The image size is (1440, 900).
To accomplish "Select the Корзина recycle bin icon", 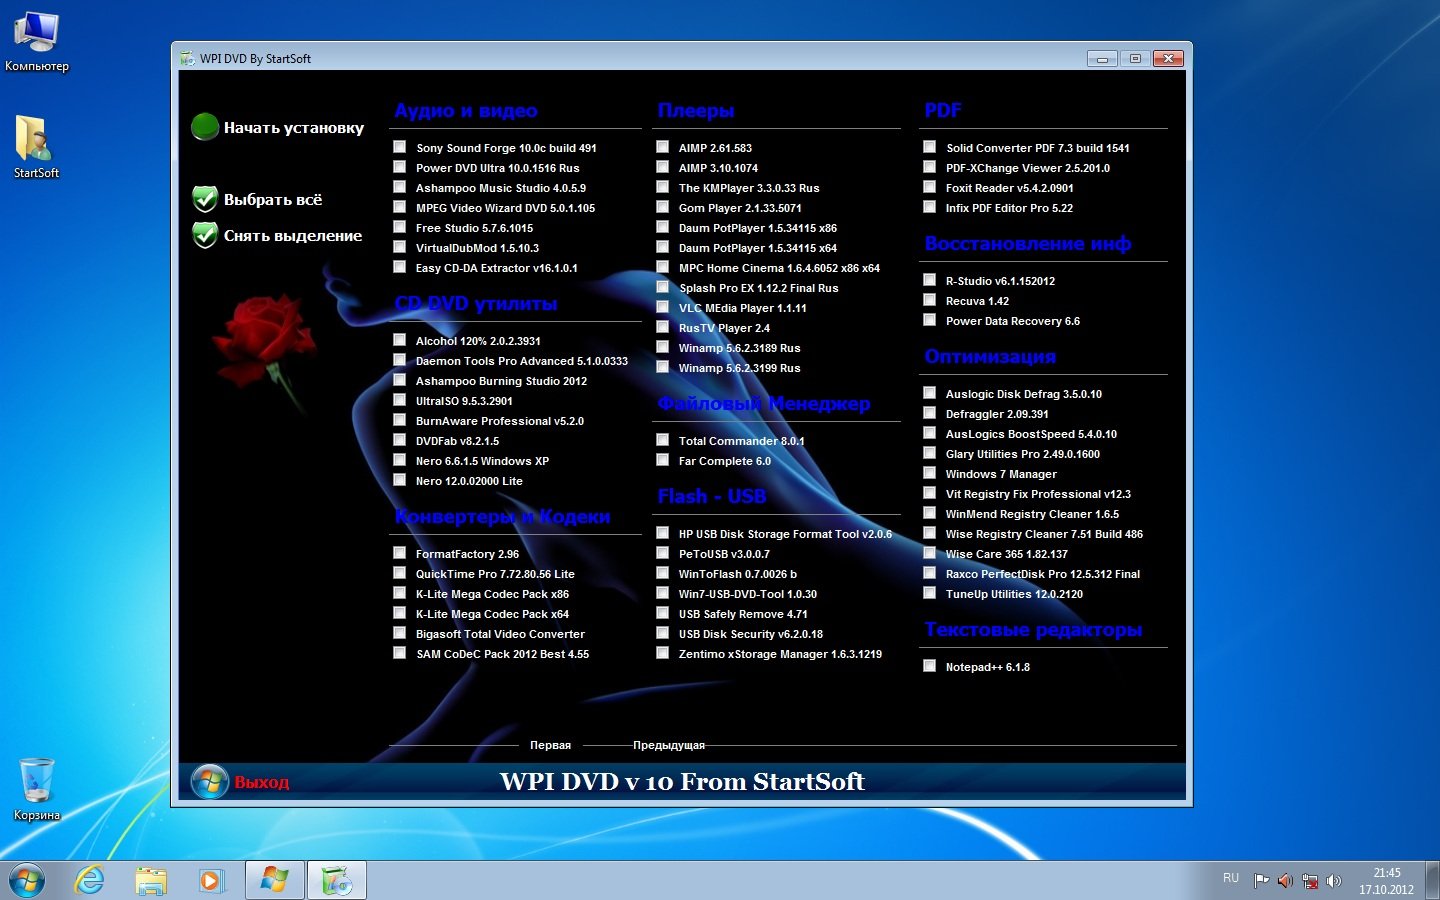I will [x=37, y=790].
